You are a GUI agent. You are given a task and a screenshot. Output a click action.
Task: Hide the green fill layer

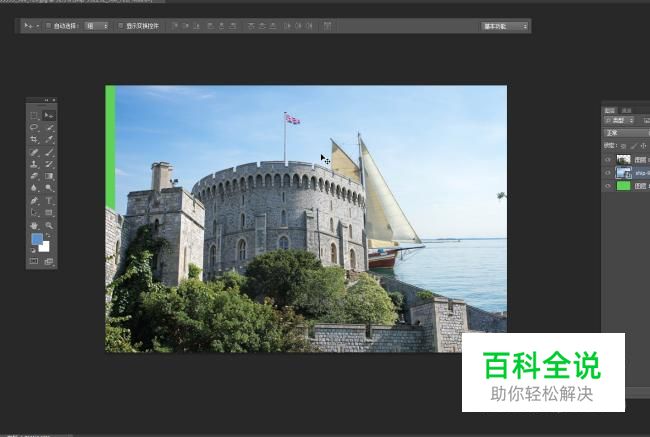[x=608, y=186]
